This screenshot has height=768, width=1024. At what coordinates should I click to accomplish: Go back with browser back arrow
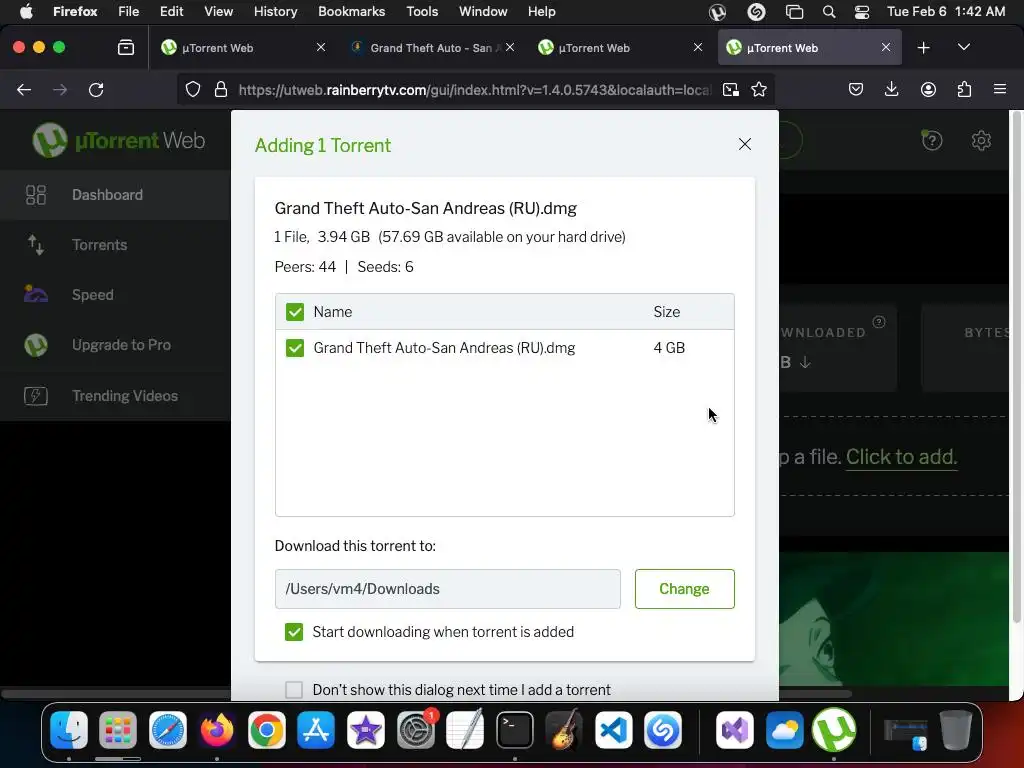tap(24, 89)
